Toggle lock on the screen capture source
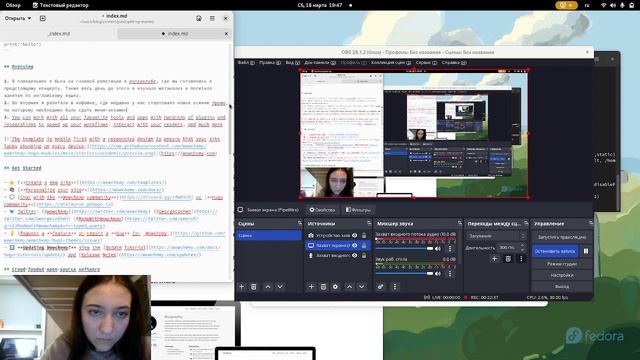 coord(364,245)
